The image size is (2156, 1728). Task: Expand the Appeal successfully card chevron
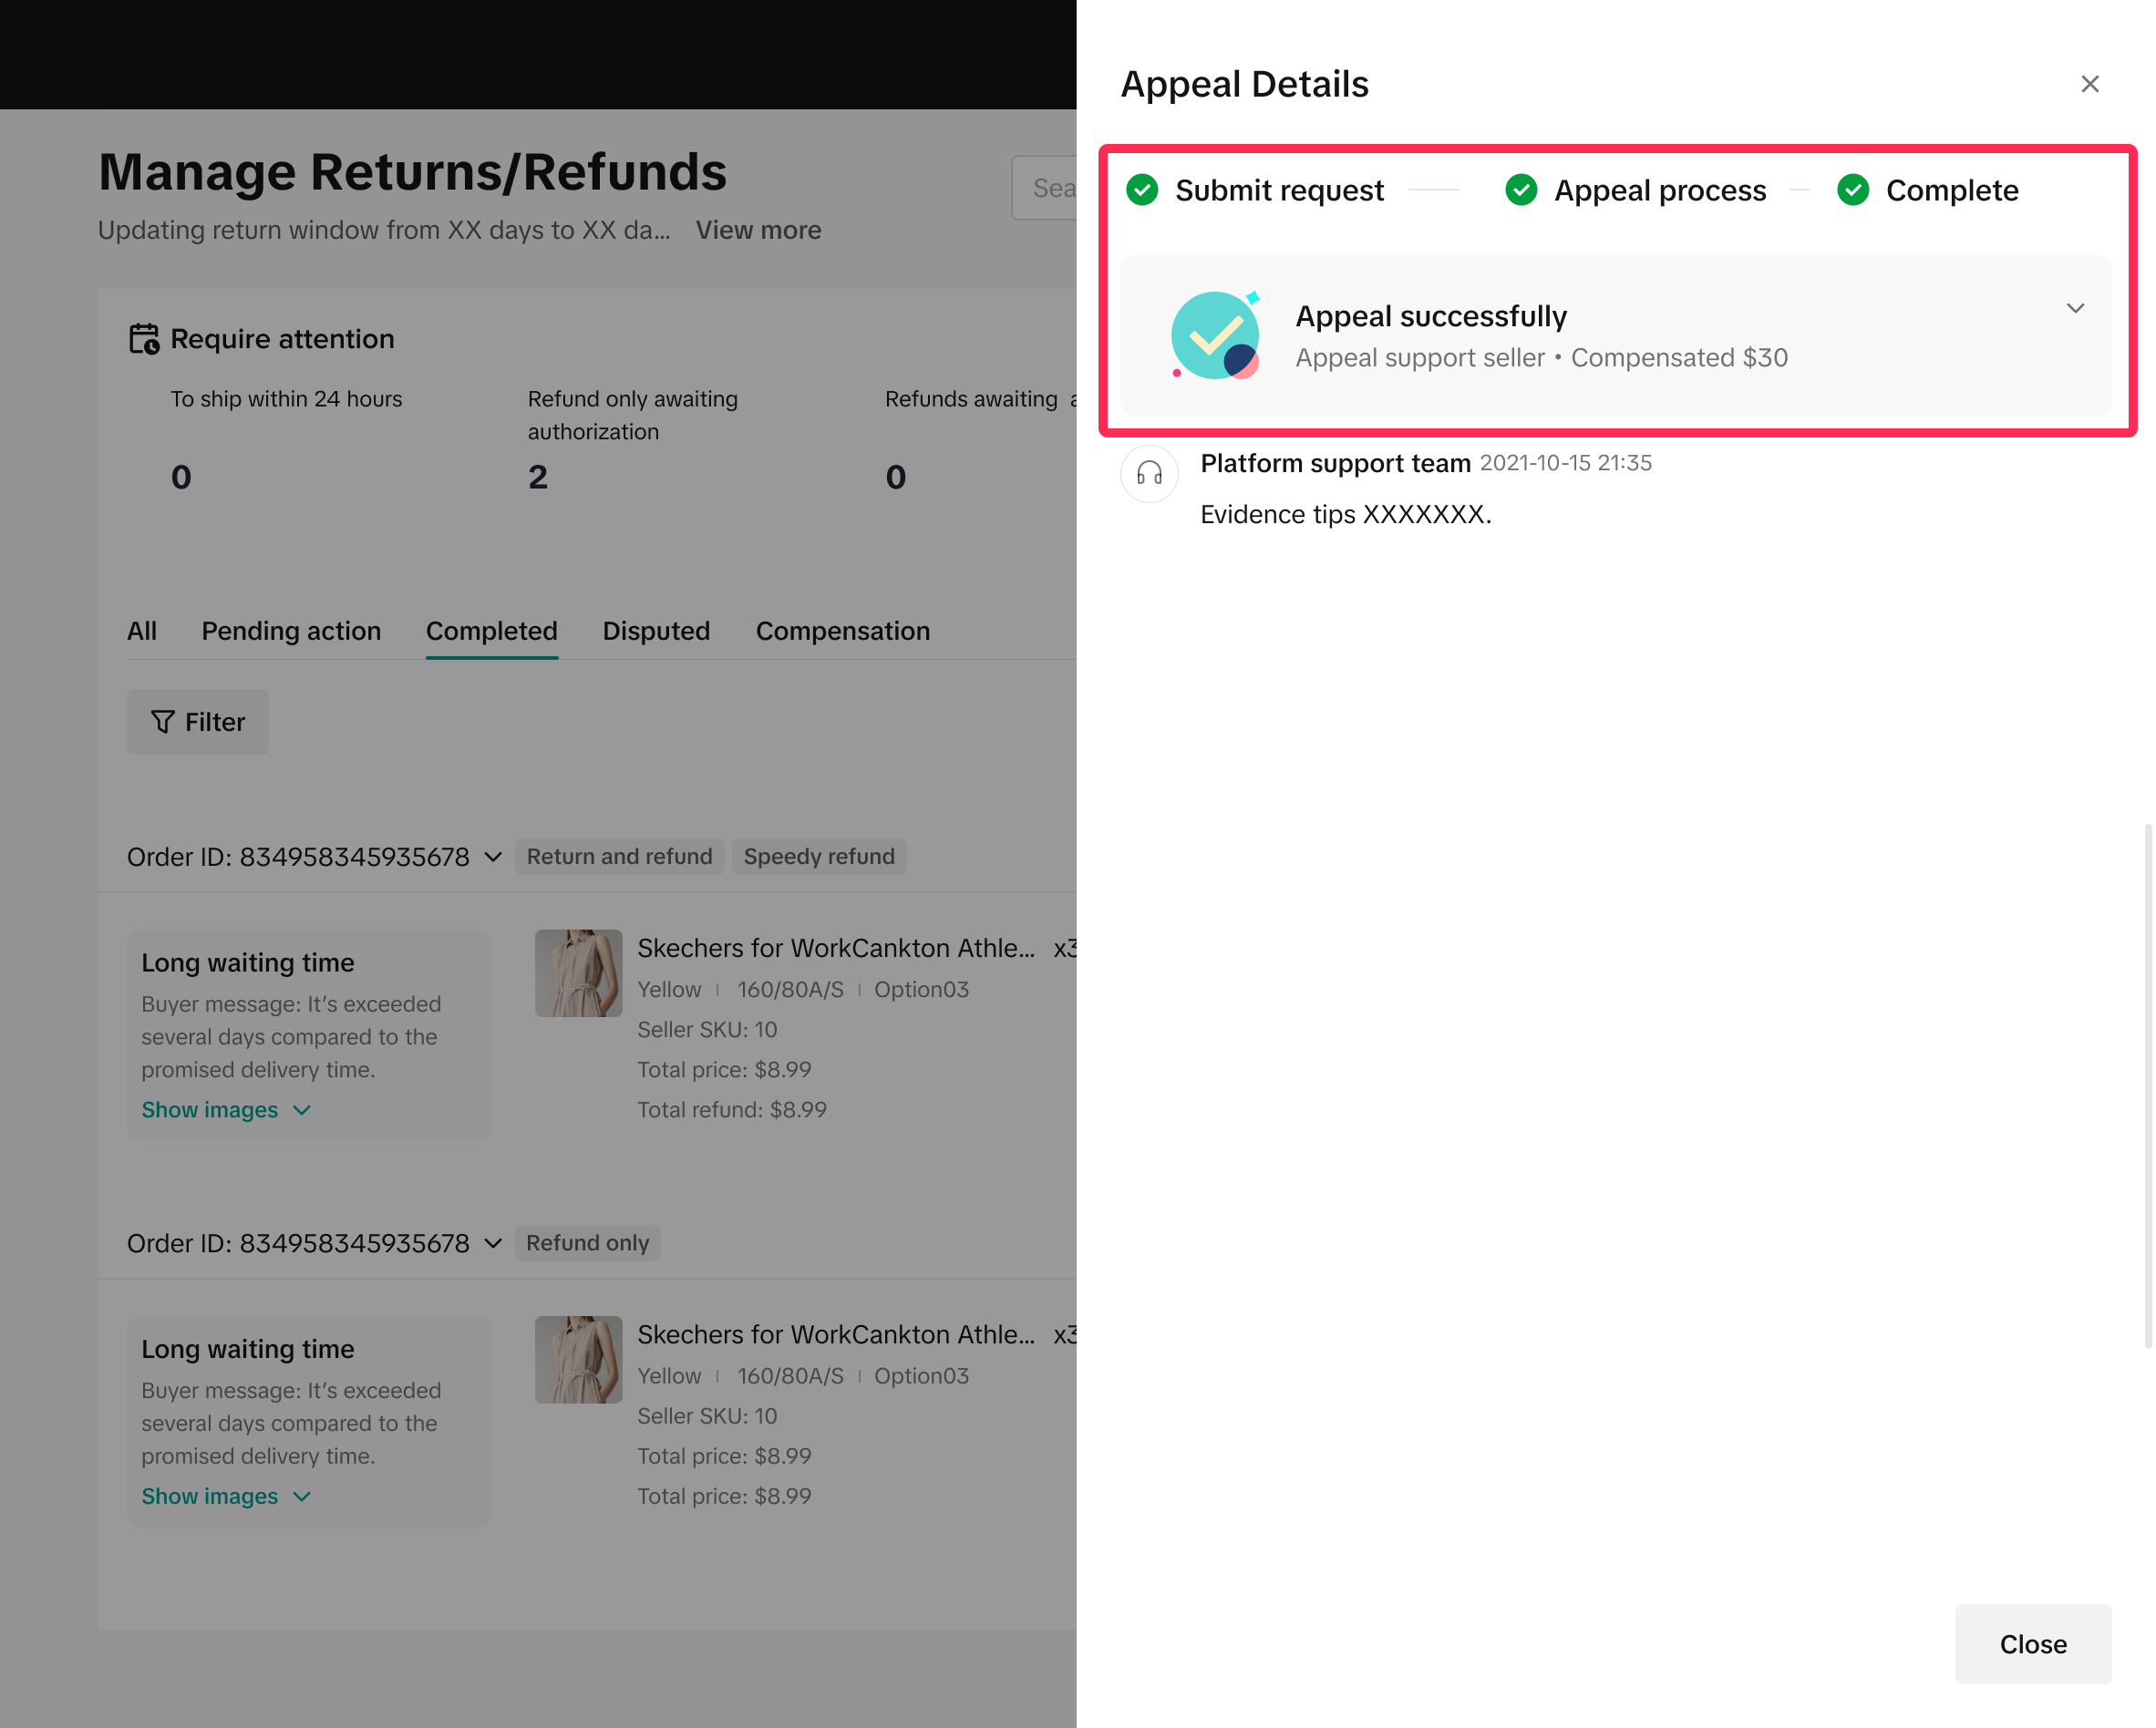(2075, 308)
